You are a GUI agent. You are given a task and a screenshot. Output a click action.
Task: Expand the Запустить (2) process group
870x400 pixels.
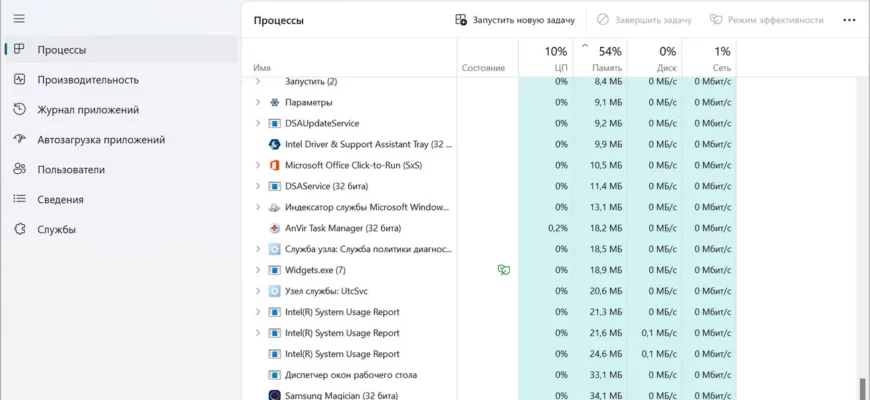(257, 82)
